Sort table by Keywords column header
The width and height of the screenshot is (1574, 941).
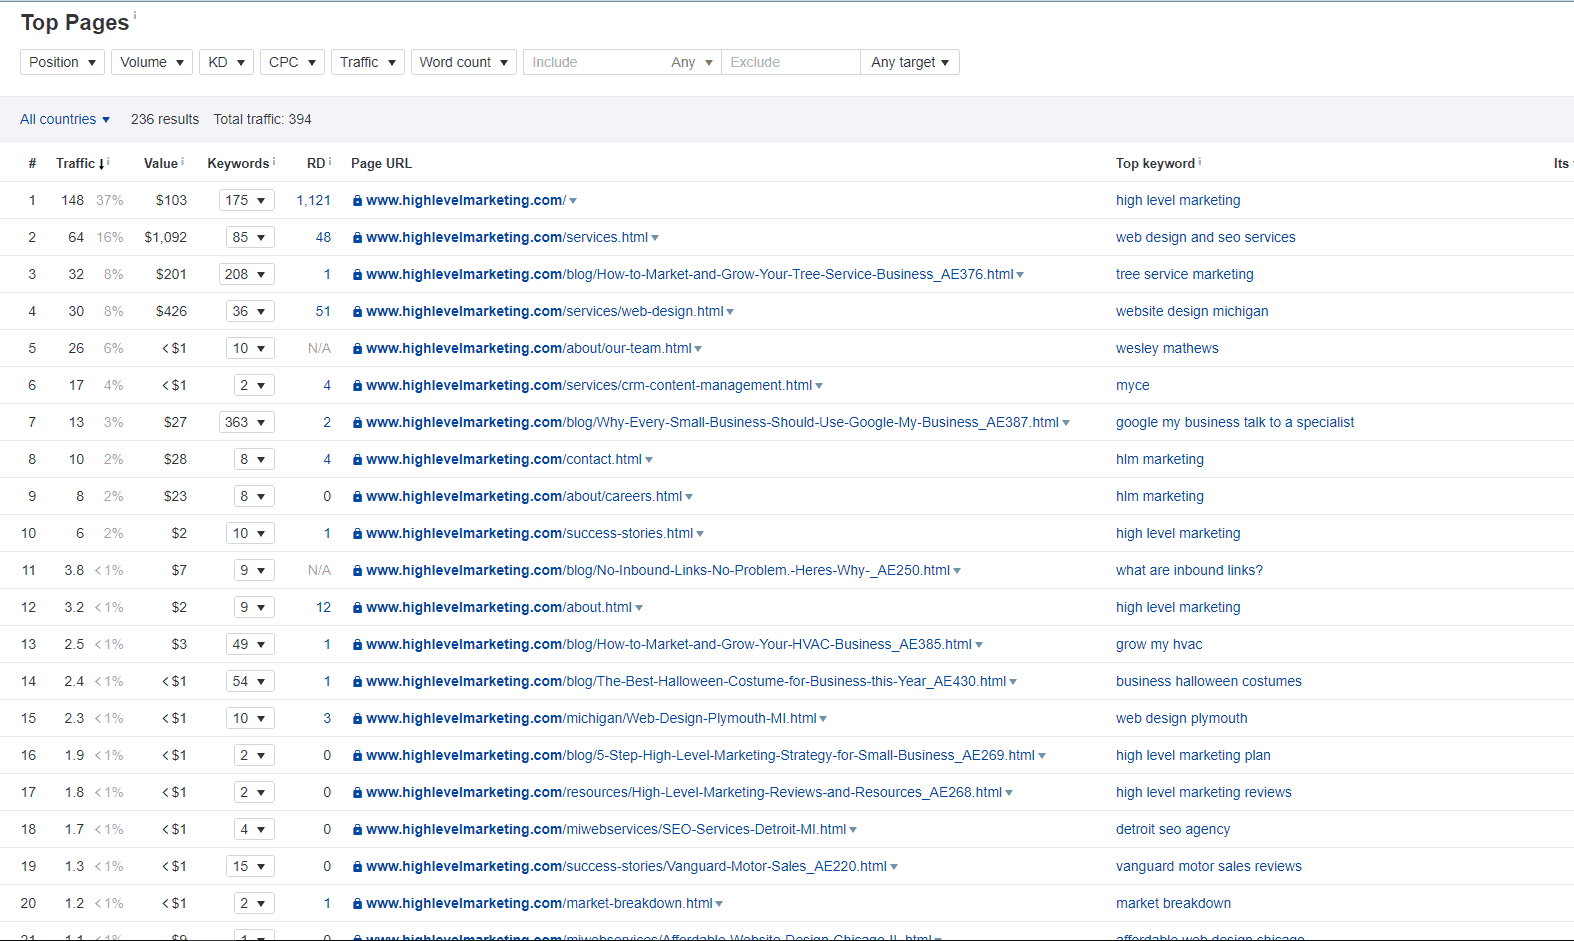tap(238, 163)
